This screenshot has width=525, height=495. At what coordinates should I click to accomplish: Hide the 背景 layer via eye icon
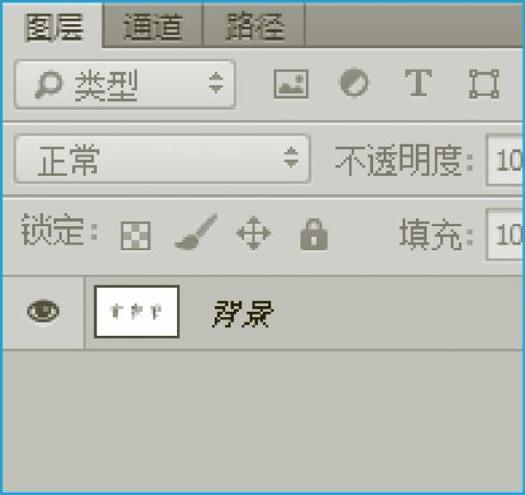[43, 311]
